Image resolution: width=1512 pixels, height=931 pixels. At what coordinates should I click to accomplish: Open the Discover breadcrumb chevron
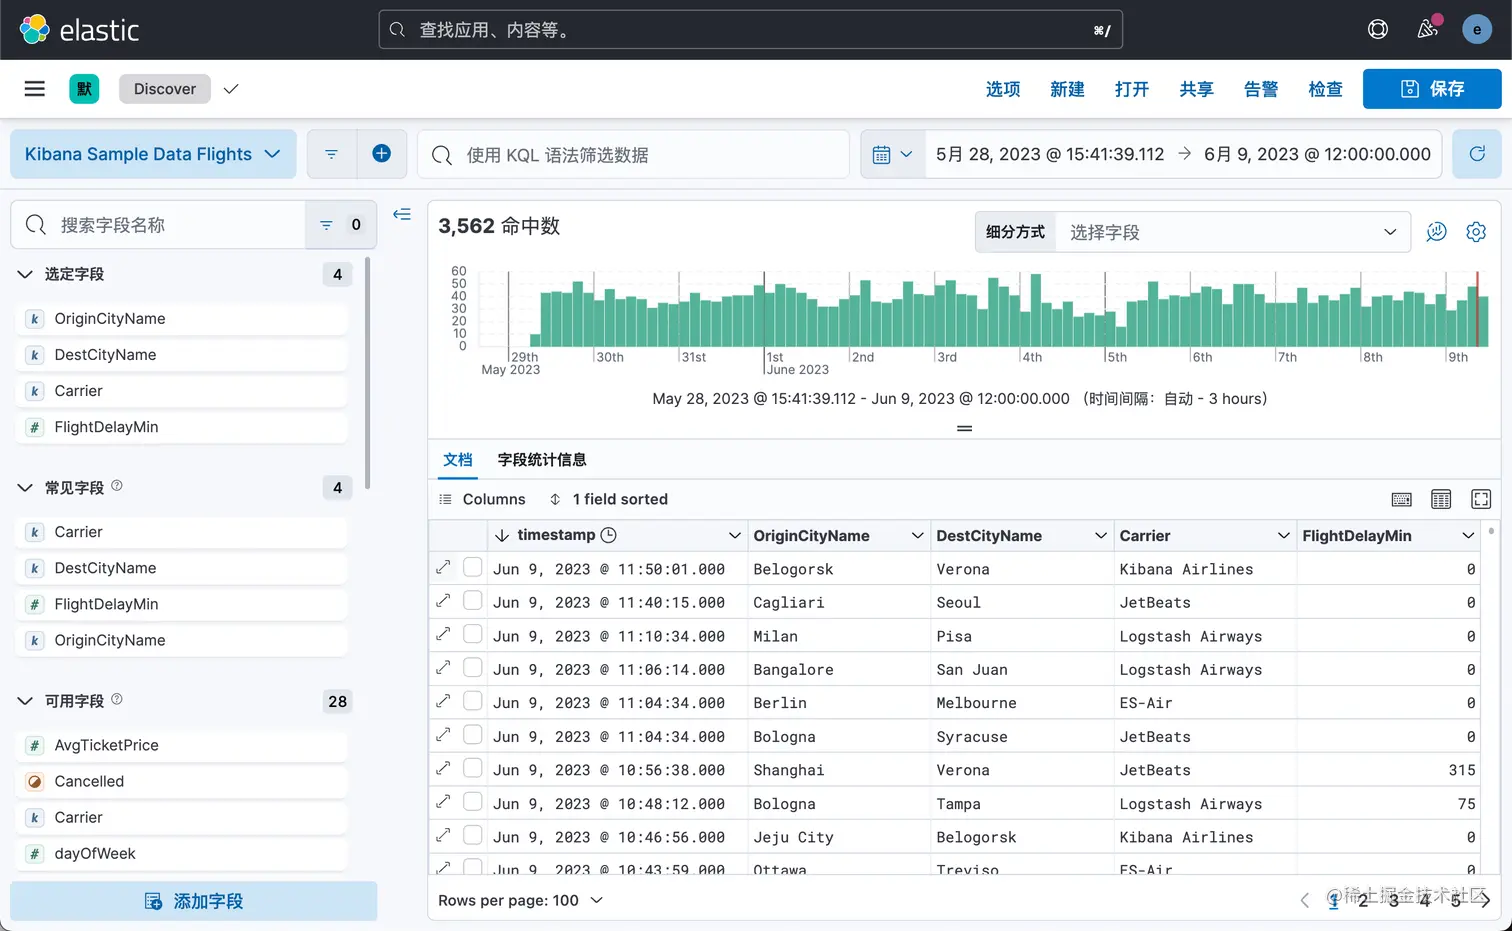[x=231, y=89]
